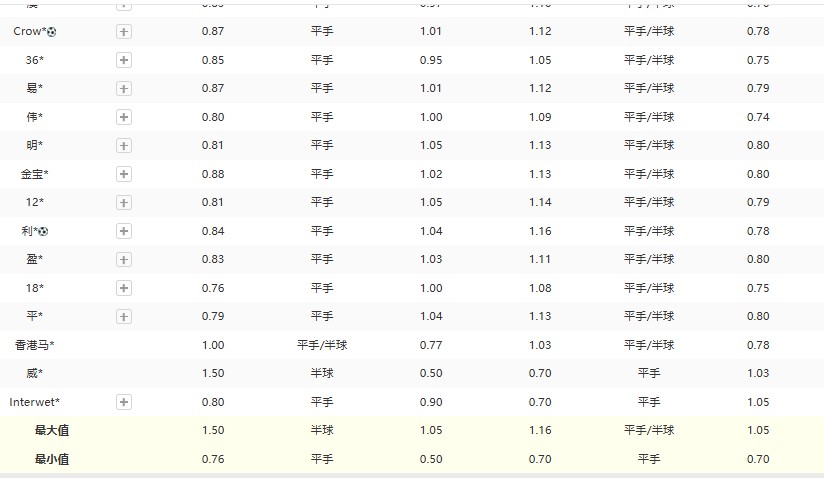Hit the plus icon next to 平*
This screenshot has width=824, height=478.
124,317
